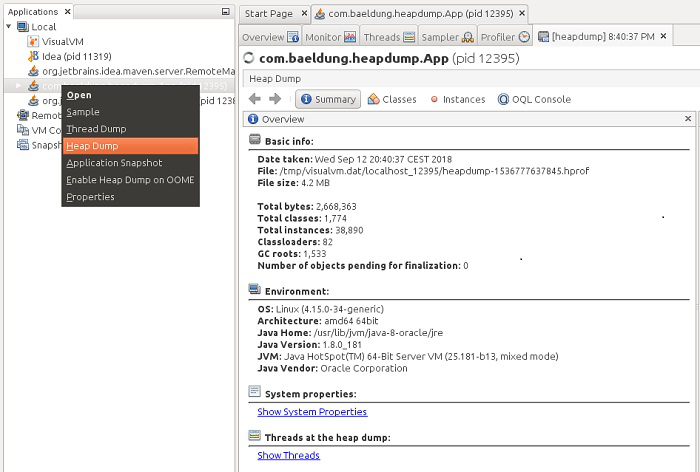Open the OQL Console
Image resolution: width=700 pixels, height=472 pixels.
click(x=534, y=99)
